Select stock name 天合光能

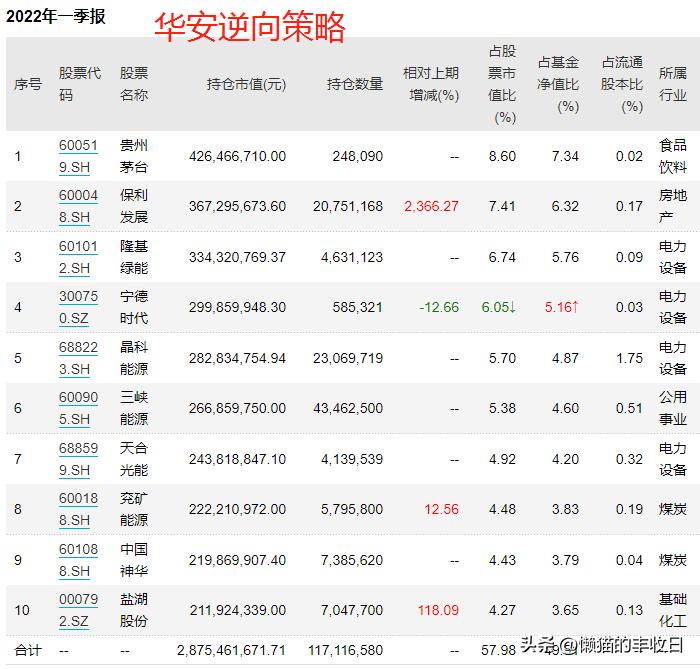[133, 459]
